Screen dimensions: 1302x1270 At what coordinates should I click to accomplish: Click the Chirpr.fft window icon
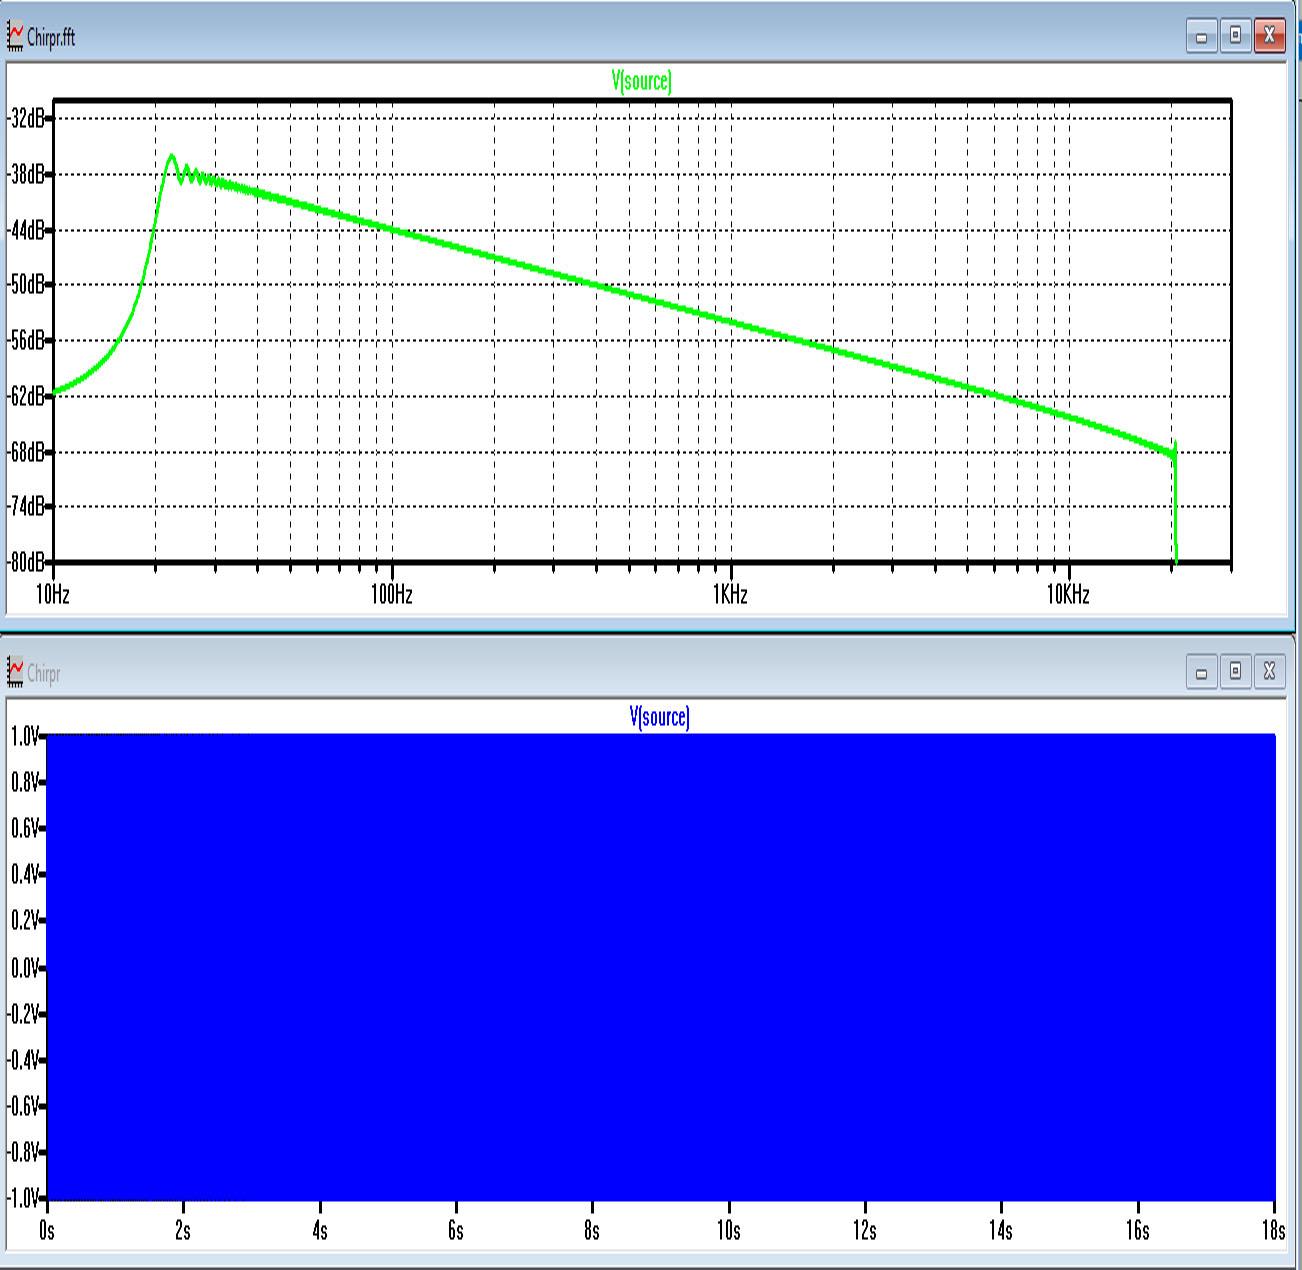(15, 37)
